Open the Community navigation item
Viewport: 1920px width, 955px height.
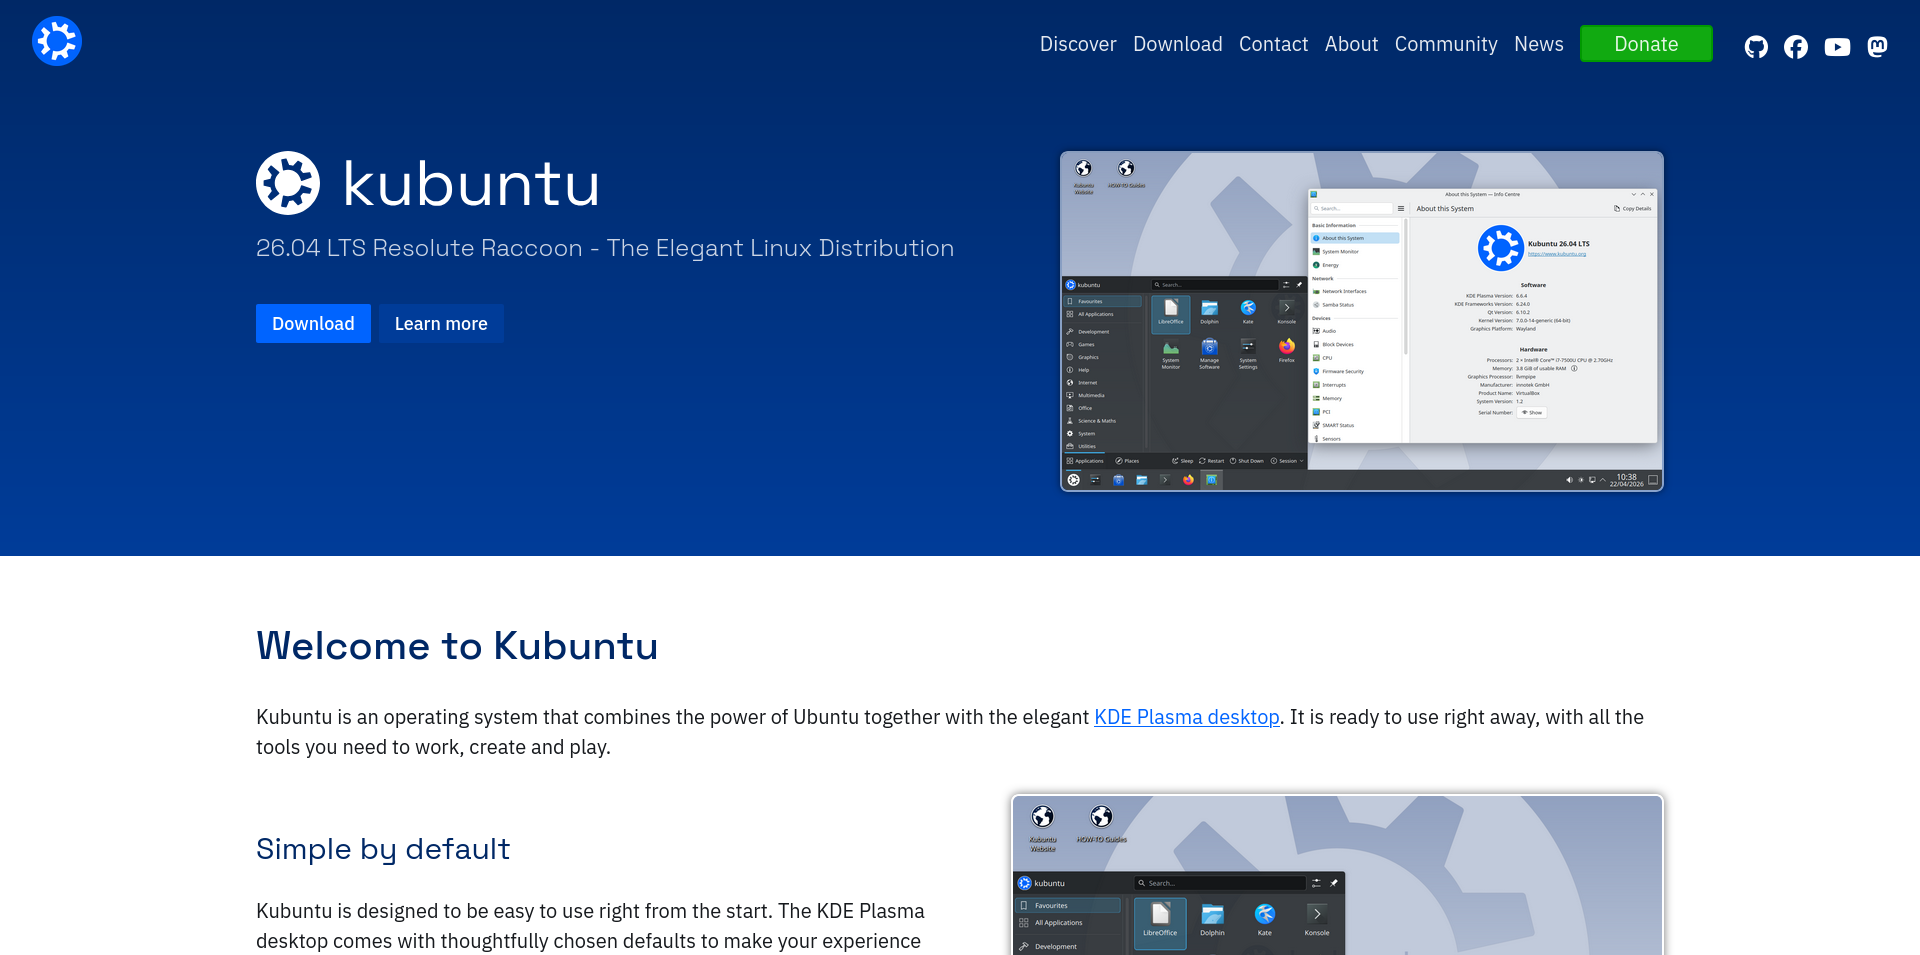pos(1446,44)
